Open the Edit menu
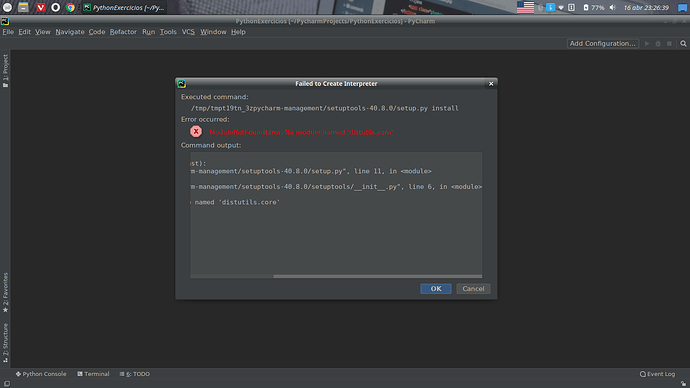Image resolution: width=690 pixels, height=388 pixels. coord(25,32)
